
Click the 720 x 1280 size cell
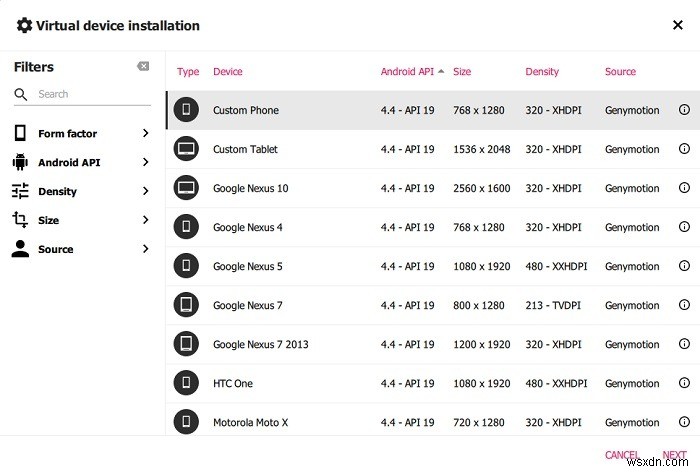click(479, 422)
